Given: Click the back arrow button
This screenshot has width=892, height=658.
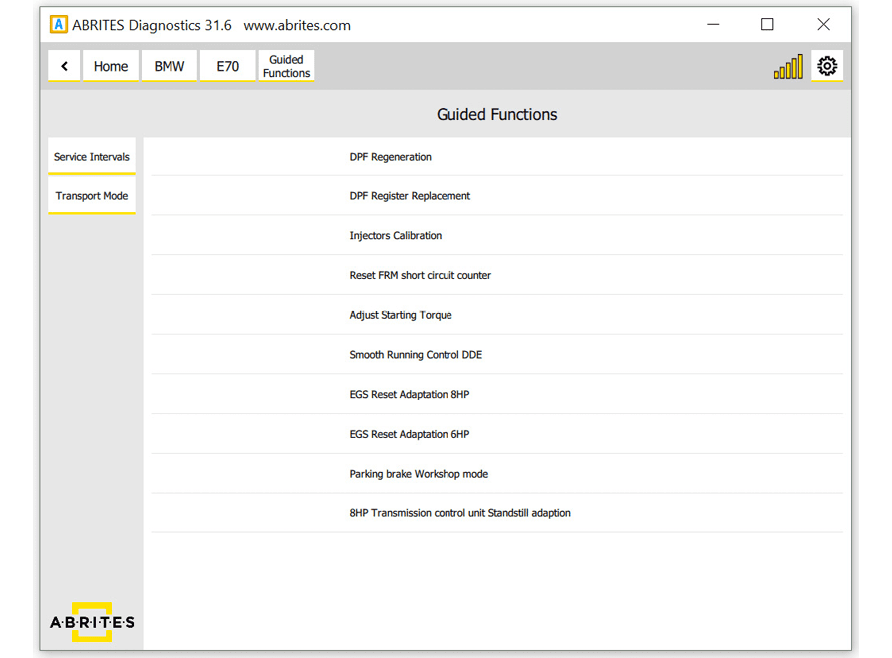Looking at the screenshot, I should pos(64,66).
